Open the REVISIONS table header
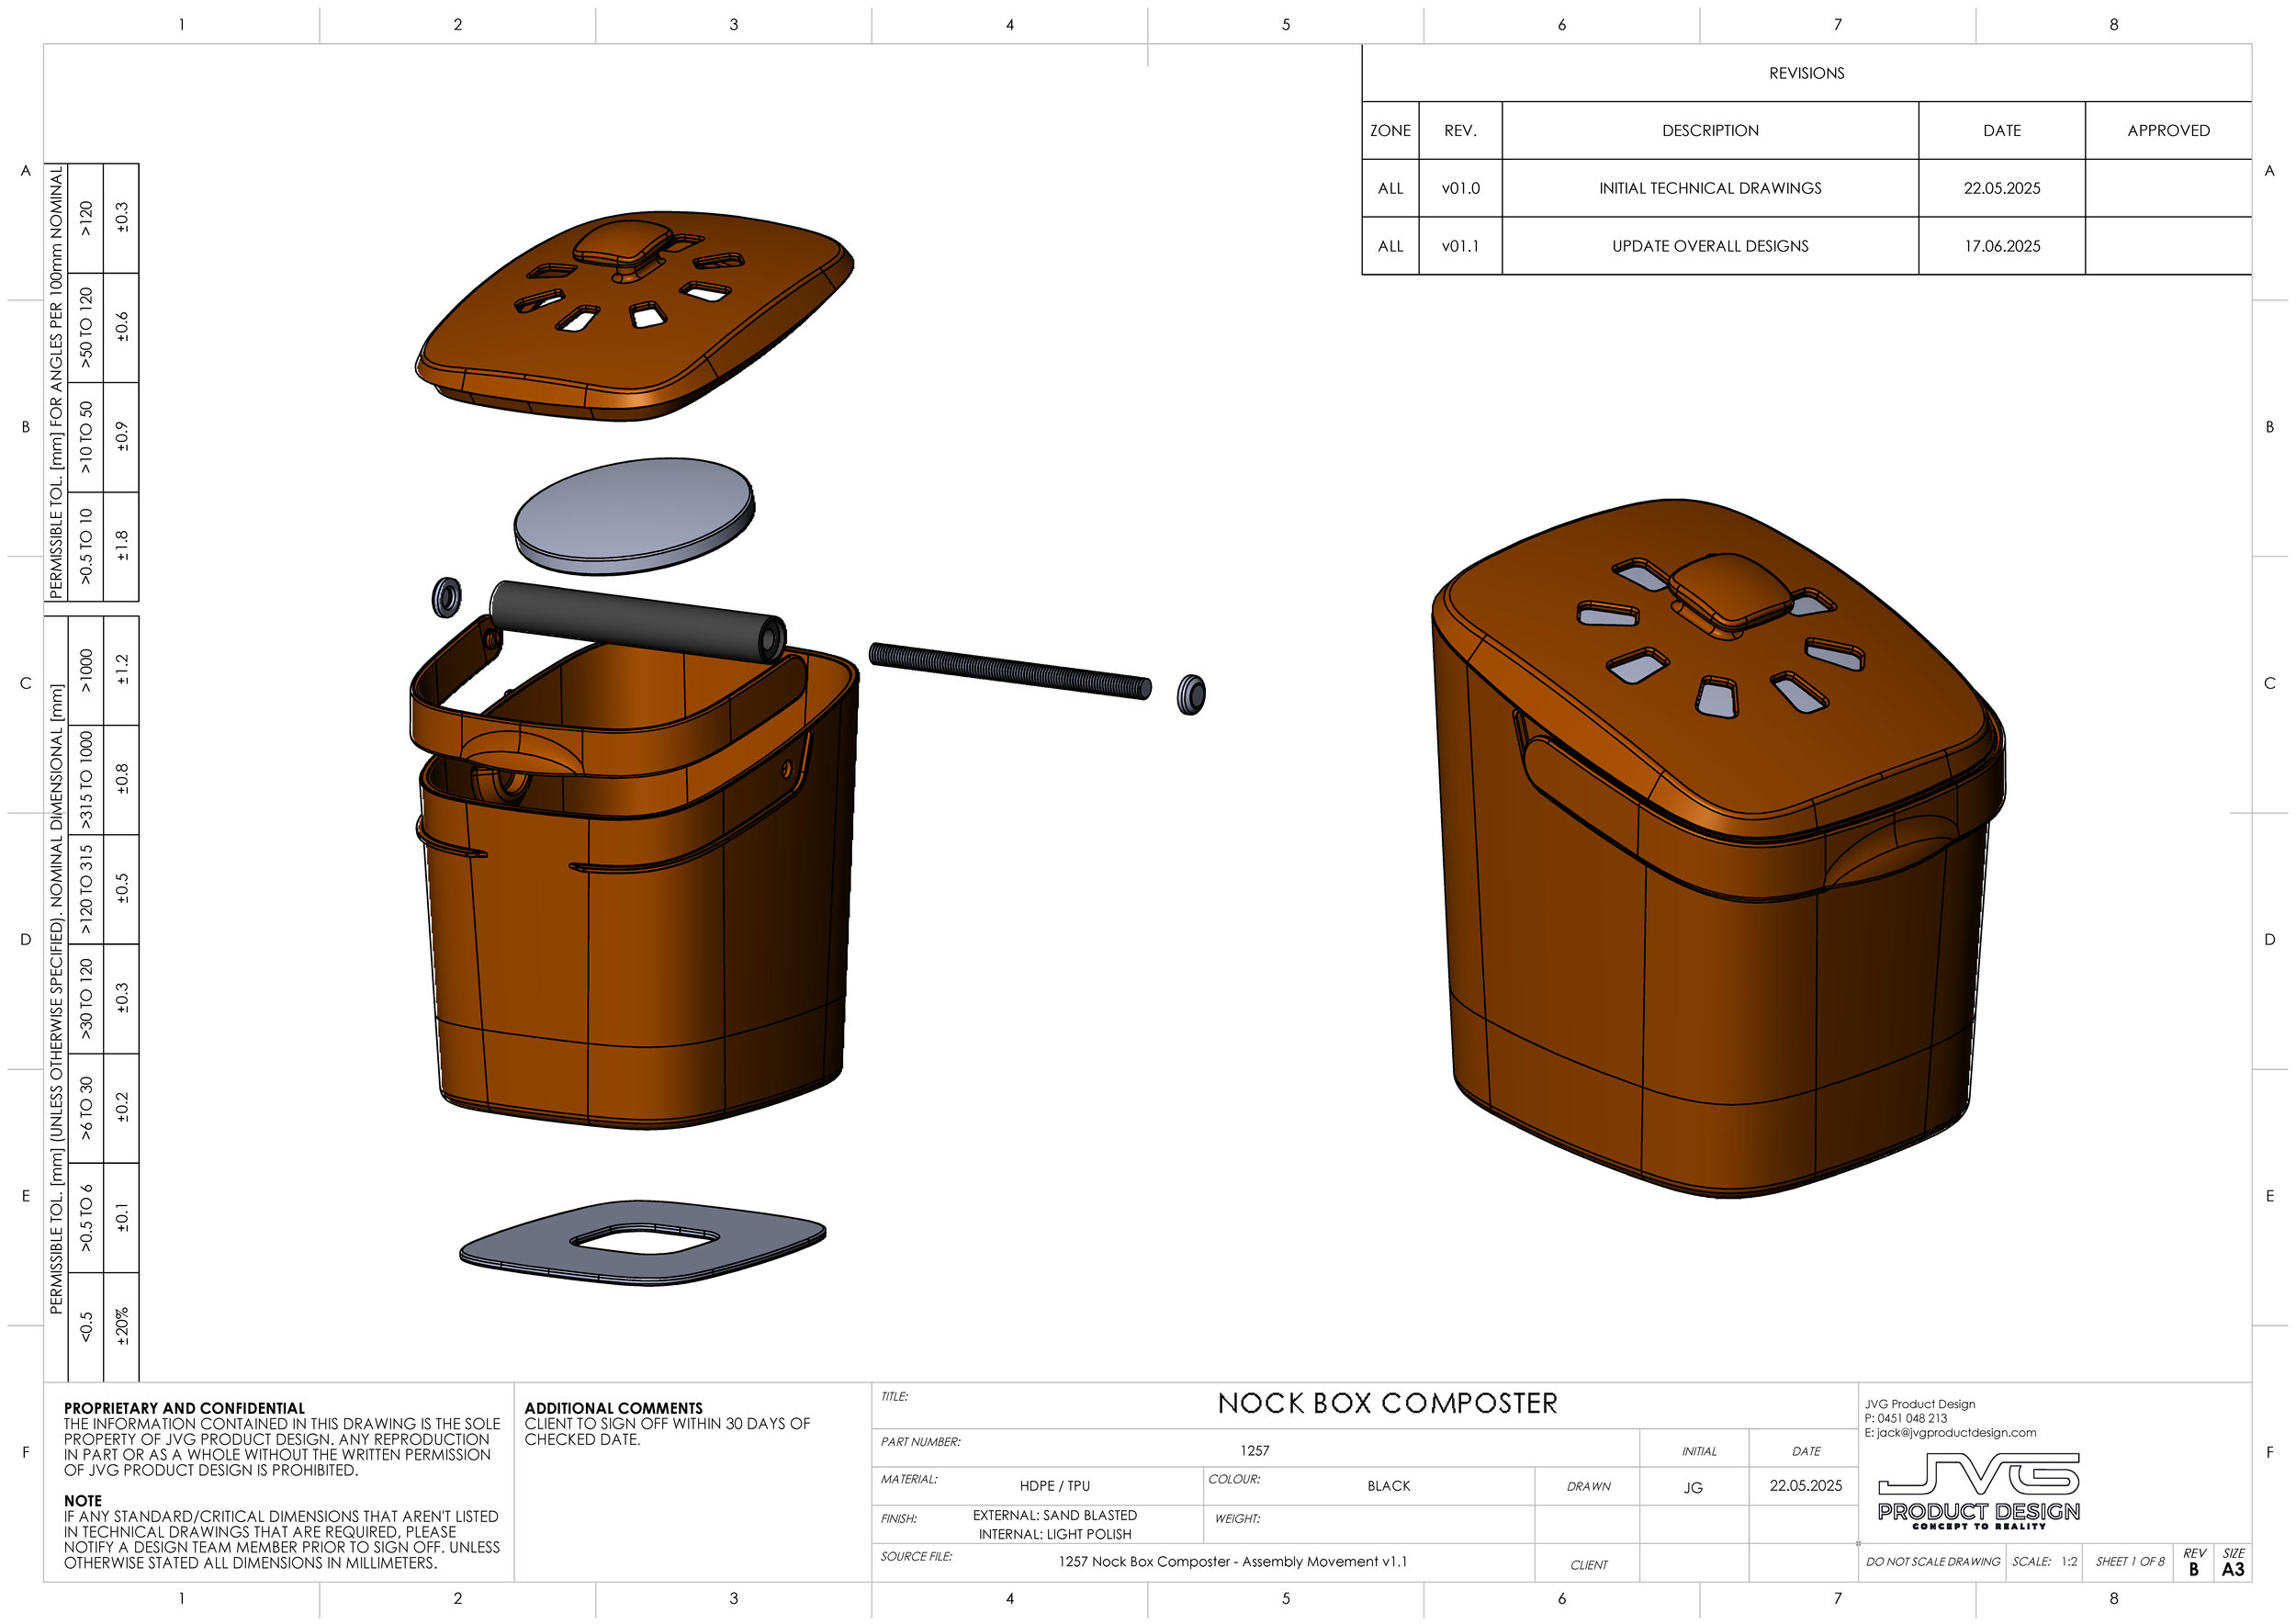Viewport: 2296px width, 1624px height. pos(1806,72)
